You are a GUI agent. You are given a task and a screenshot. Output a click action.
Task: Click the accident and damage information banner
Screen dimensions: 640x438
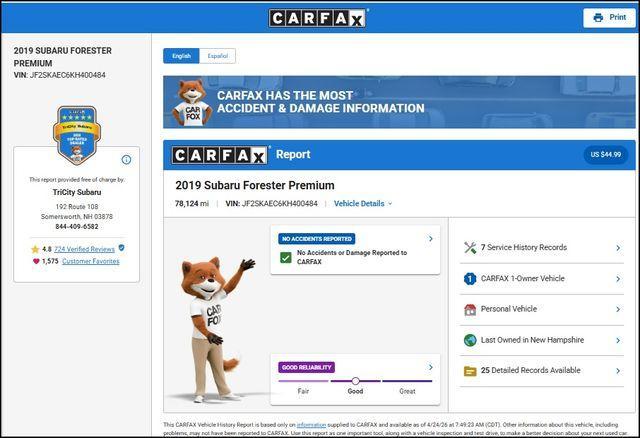pyautogui.click(x=399, y=102)
